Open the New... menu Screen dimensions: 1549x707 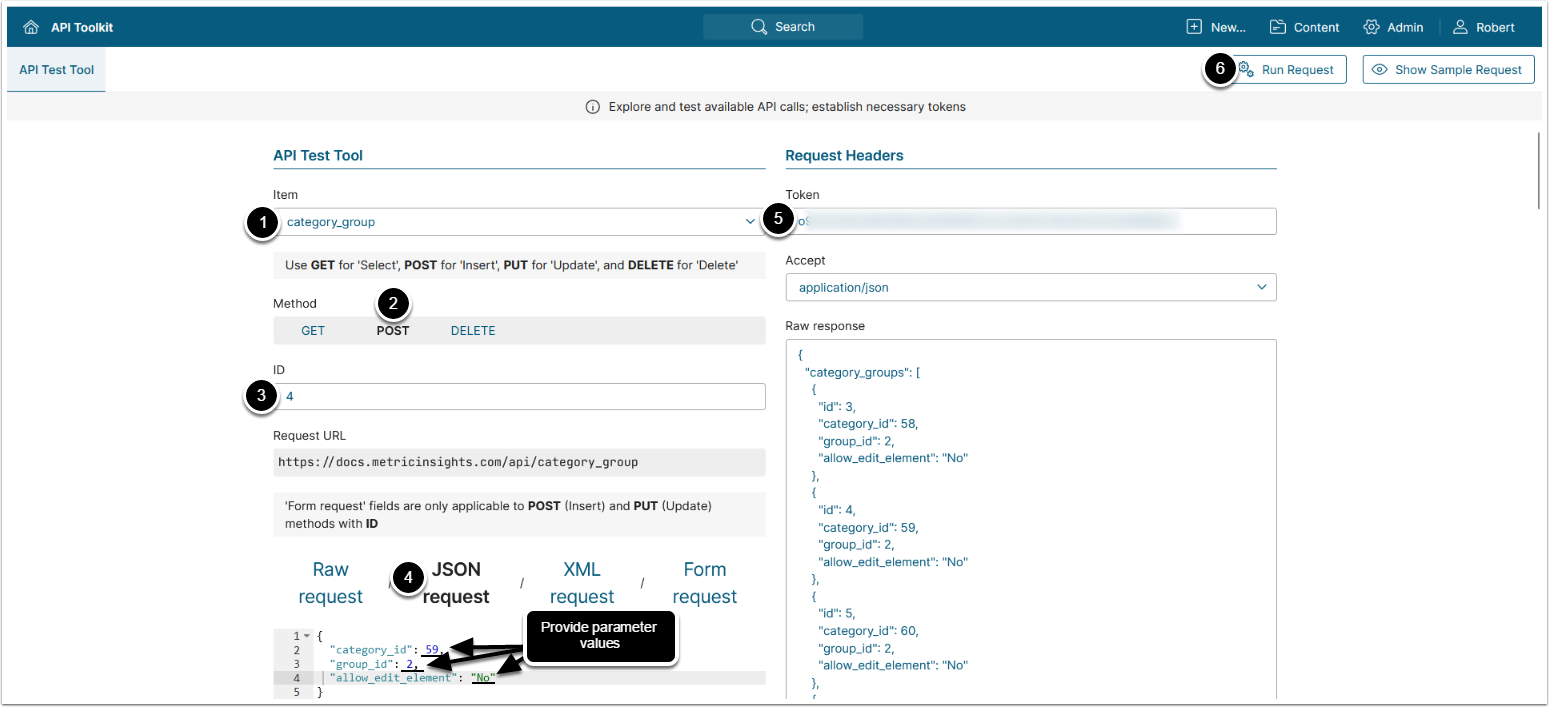tap(1216, 27)
